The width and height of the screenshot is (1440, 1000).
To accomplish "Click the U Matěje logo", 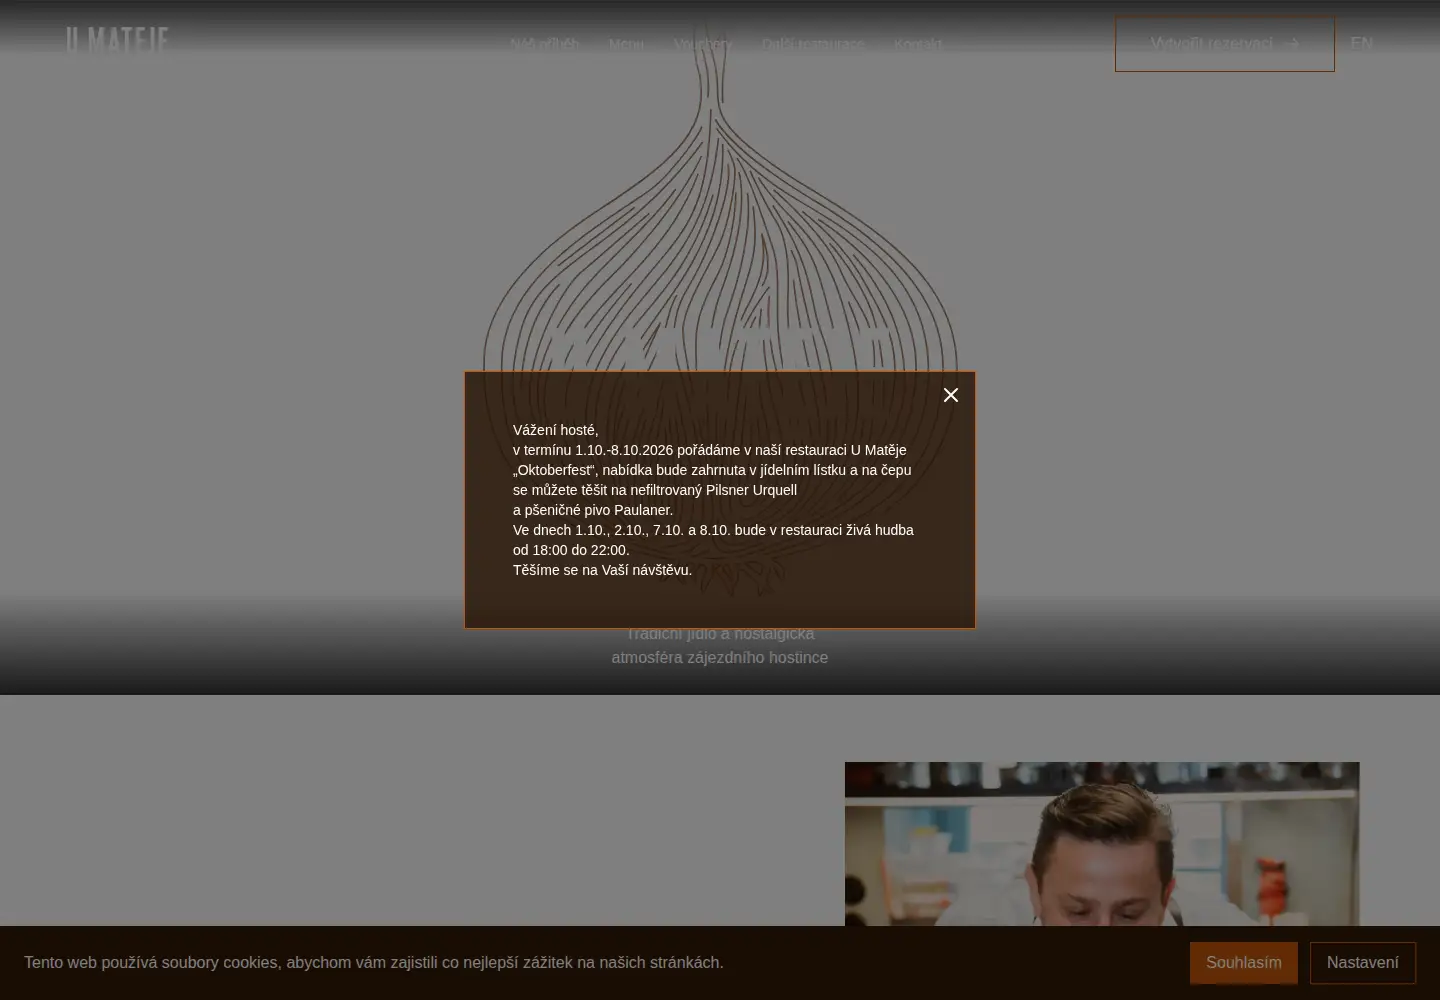I will pyautogui.click(x=118, y=41).
